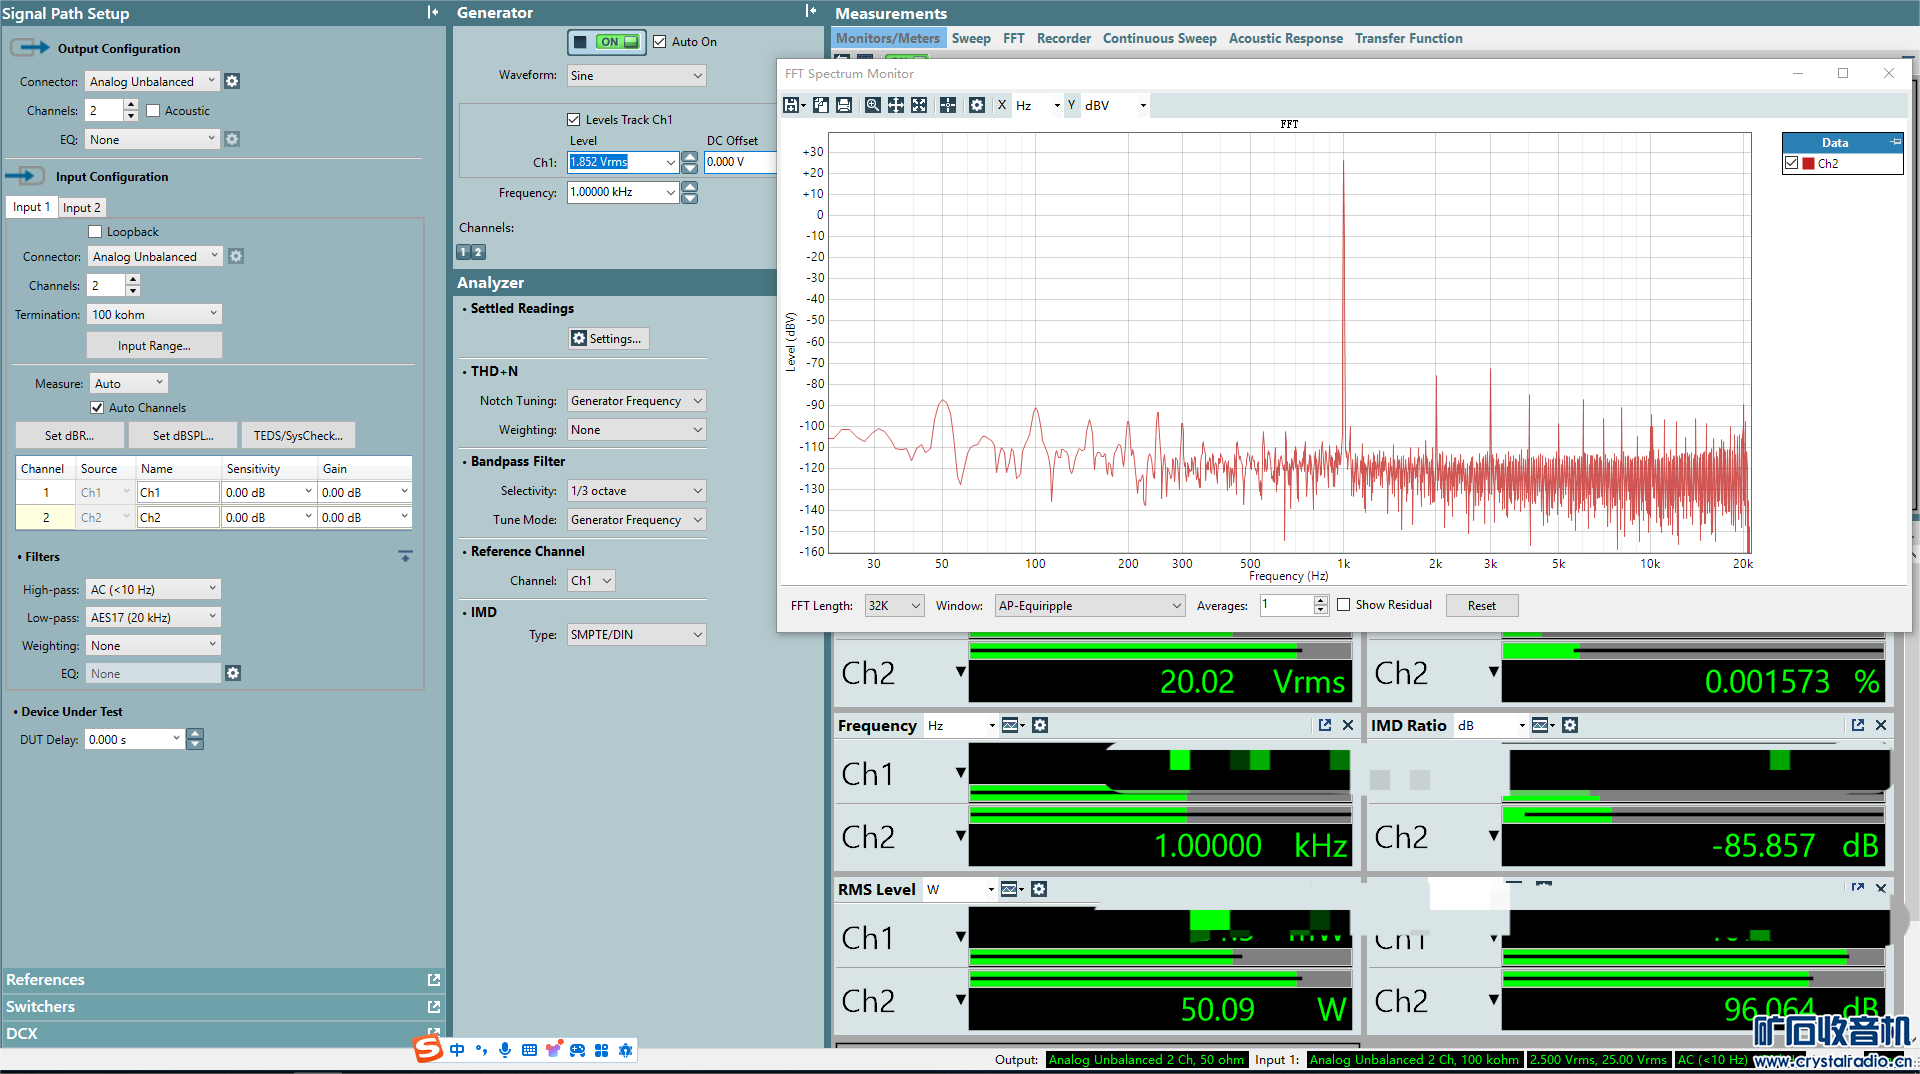Click Frequency meter graph view icon
This screenshot has height=1074, width=1920.
1012,725
